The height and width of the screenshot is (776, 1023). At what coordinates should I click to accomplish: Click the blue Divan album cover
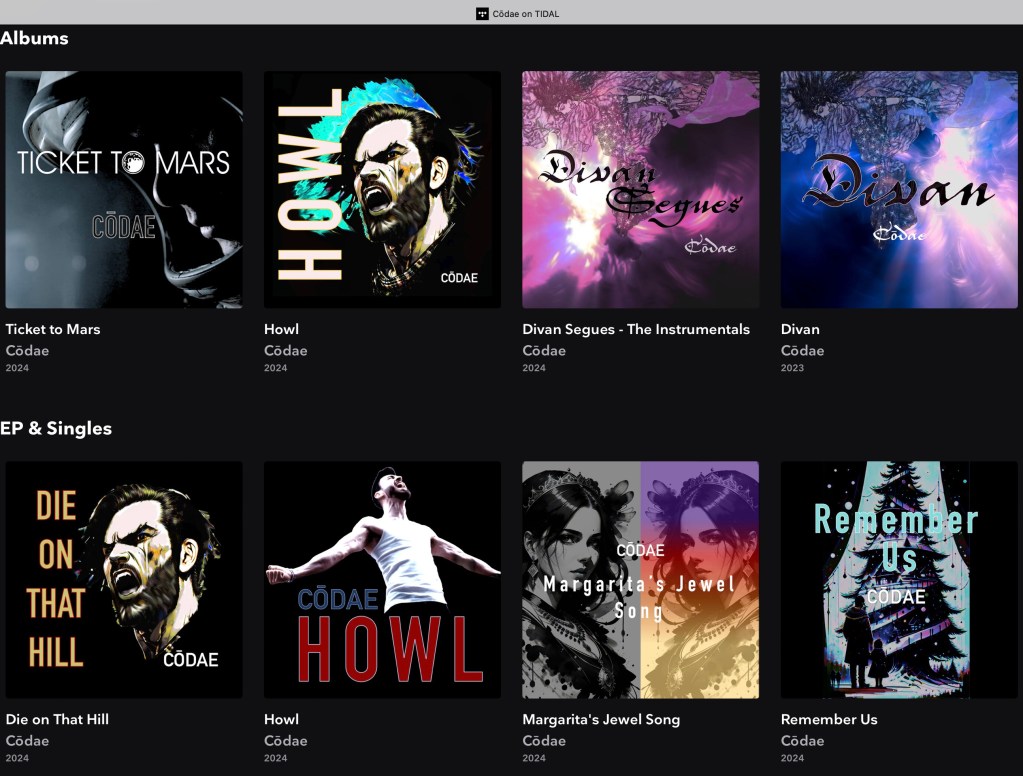click(x=898, y=189)
